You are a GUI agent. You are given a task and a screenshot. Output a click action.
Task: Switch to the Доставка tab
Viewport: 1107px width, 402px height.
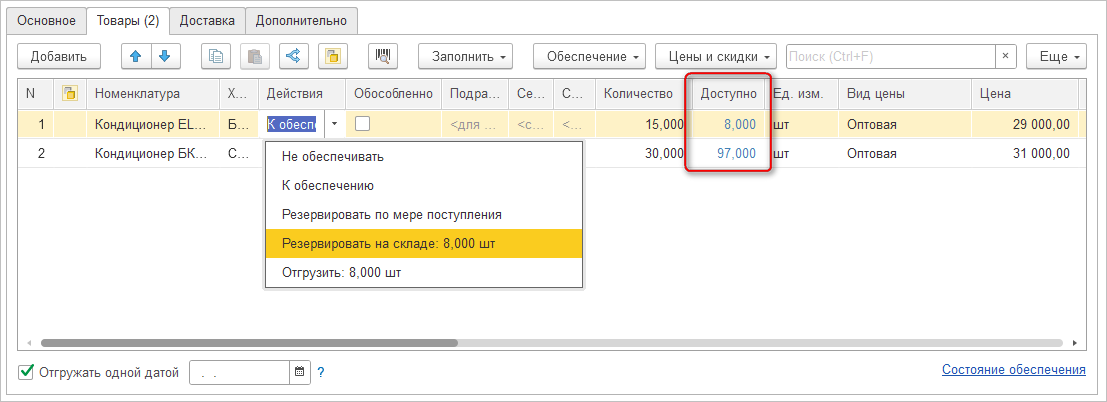click(x=207, y=20)
